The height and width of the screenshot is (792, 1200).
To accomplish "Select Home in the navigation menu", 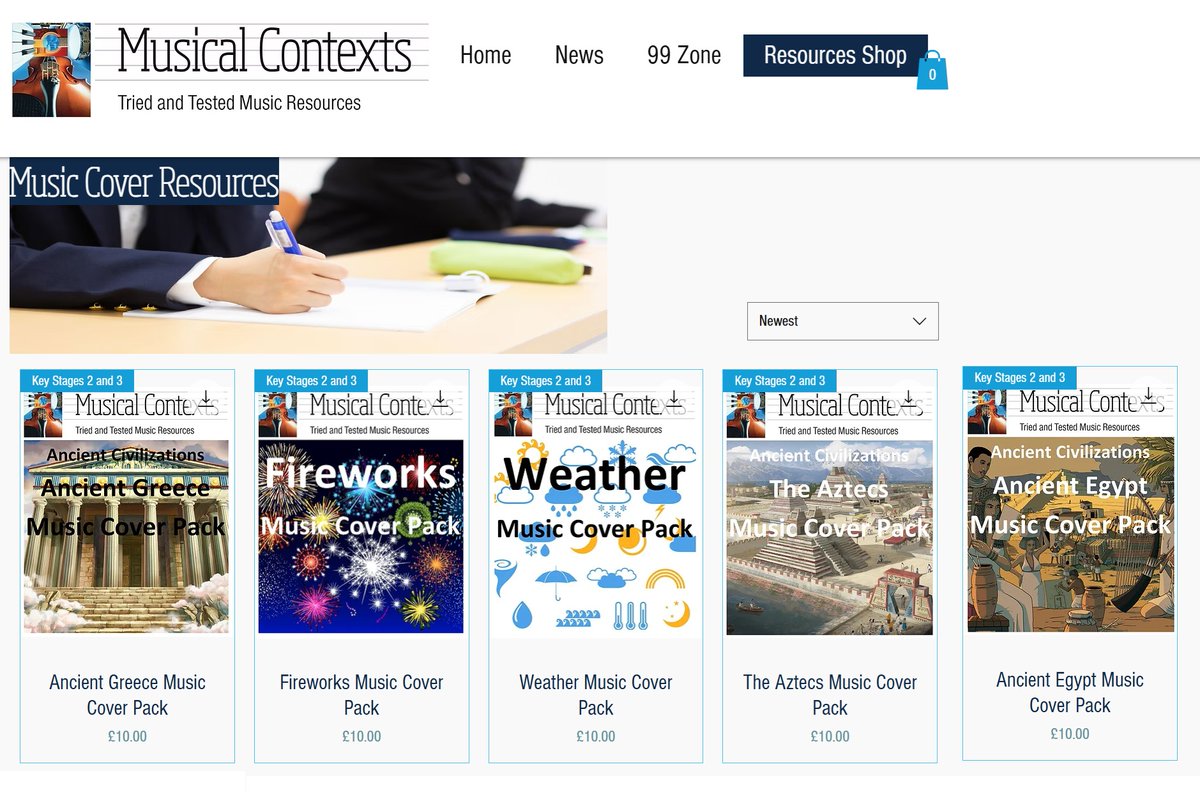I will pyautogui.click(x=485, y=55).
